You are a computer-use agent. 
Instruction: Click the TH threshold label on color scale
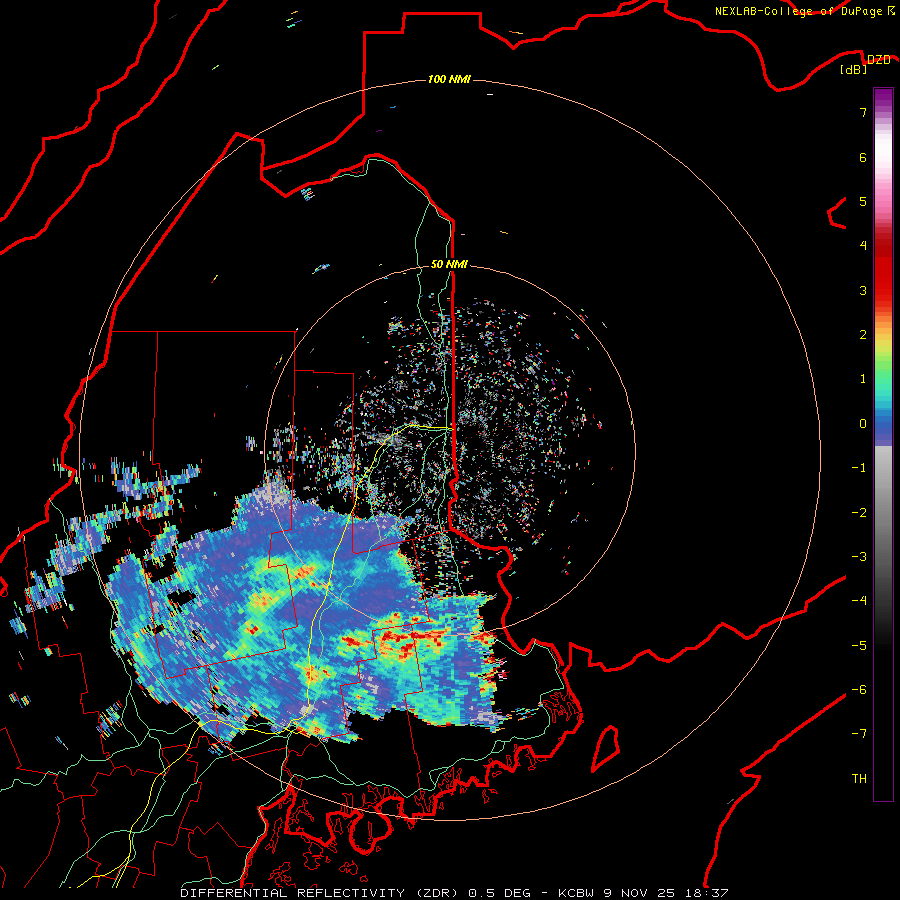point(859,779)
